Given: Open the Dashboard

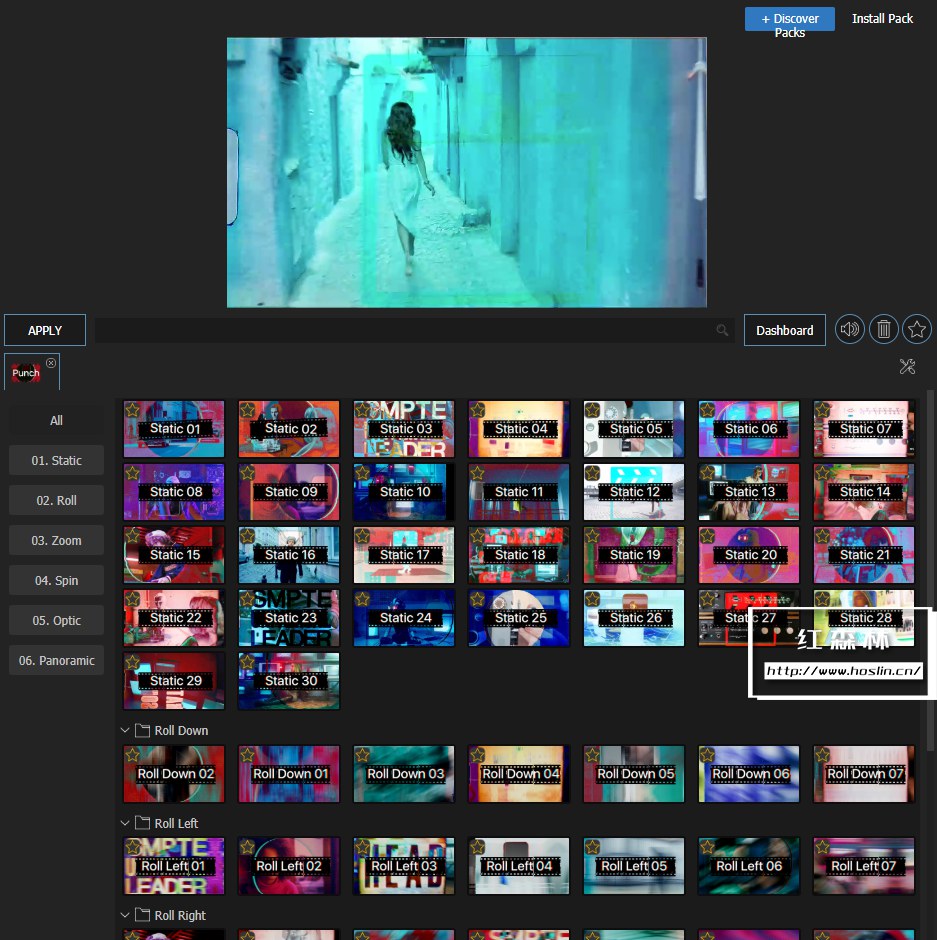Looking at the screenshot, I should click(x=785, y=330).
